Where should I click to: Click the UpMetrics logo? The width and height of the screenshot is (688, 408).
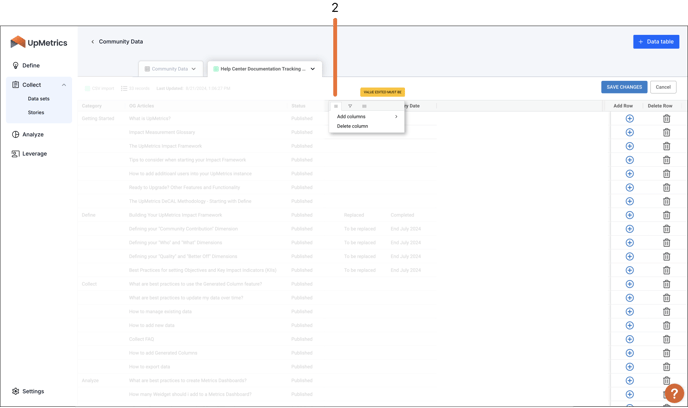pos(39,43)
